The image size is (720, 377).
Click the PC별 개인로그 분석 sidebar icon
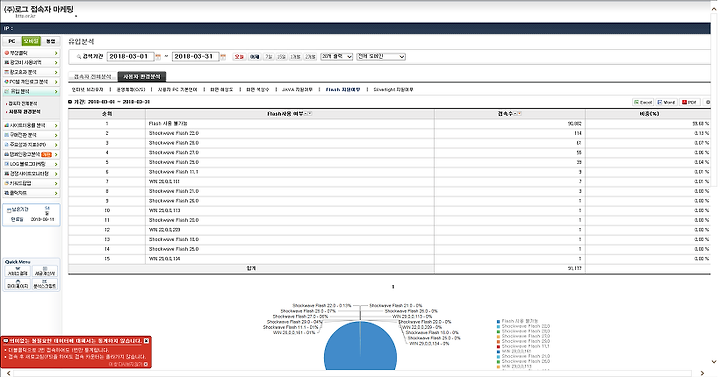(x=6, y=82)
